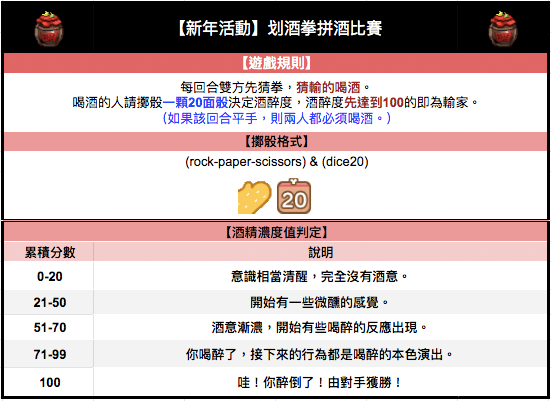Click the rock-paper-scissors fist emoticon
551x401 pixels.
tap(255, 197)
